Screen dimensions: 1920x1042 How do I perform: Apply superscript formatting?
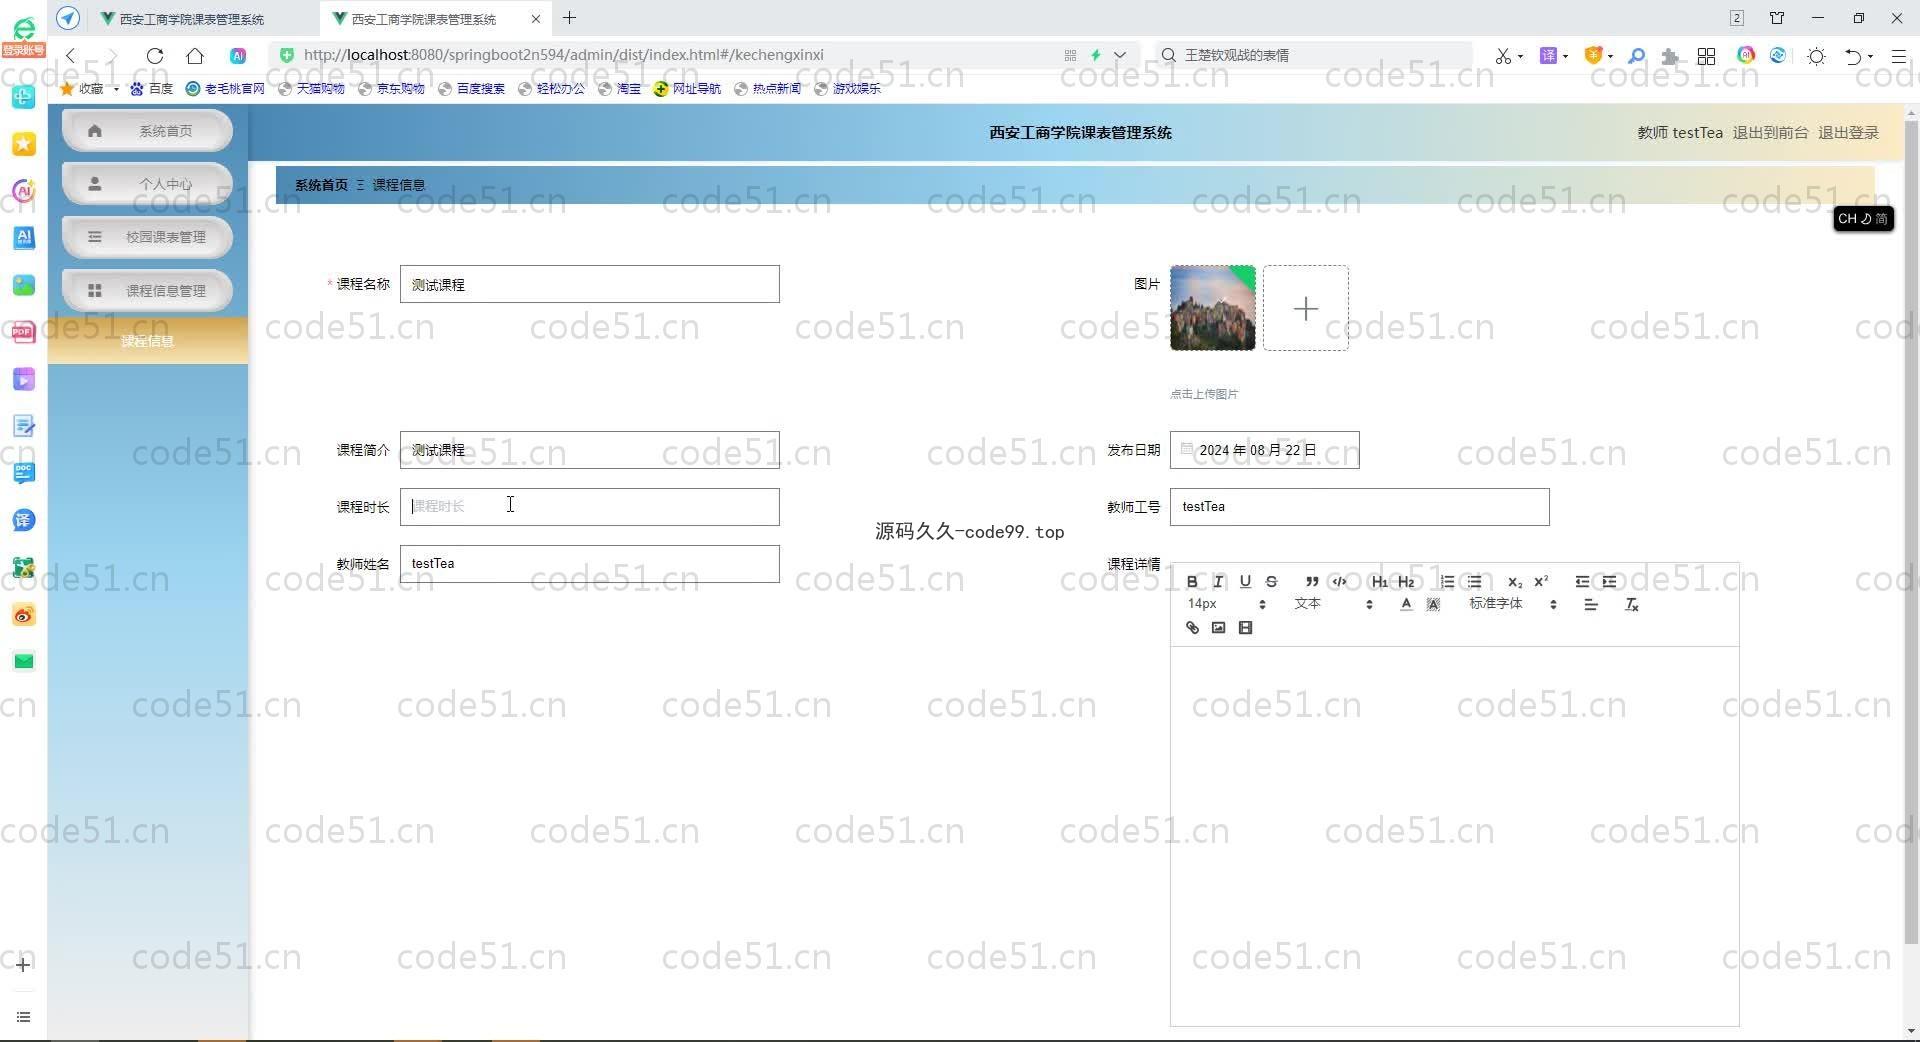(x=1541, y=582)
